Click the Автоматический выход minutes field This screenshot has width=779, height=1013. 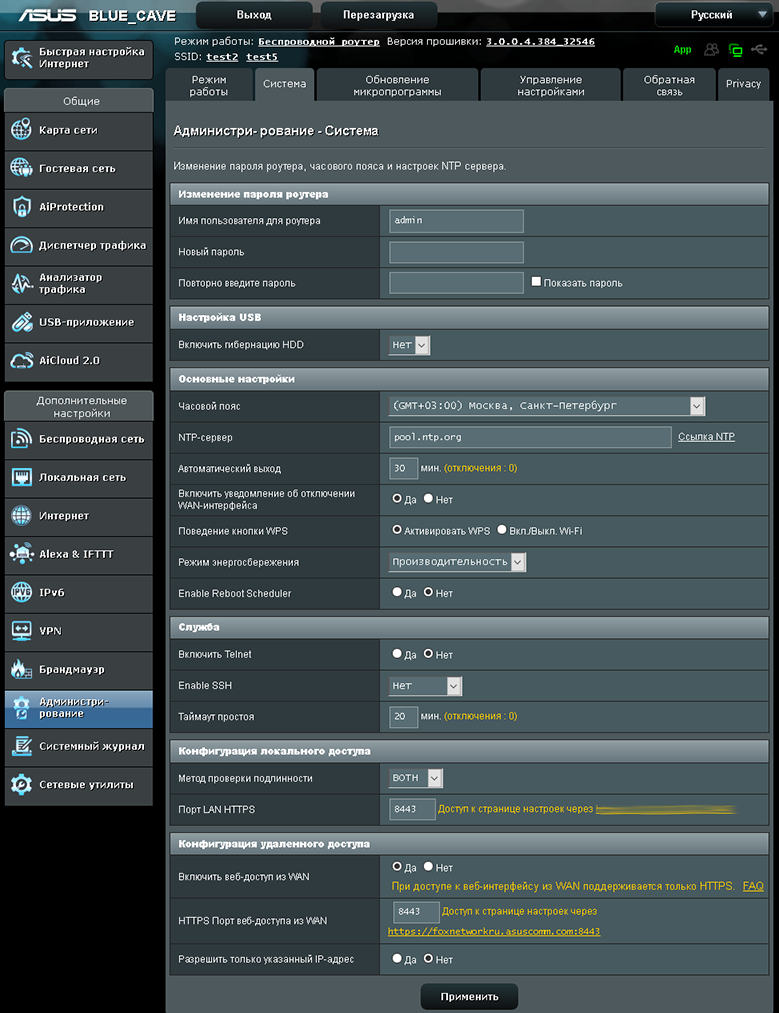point(404,468)
